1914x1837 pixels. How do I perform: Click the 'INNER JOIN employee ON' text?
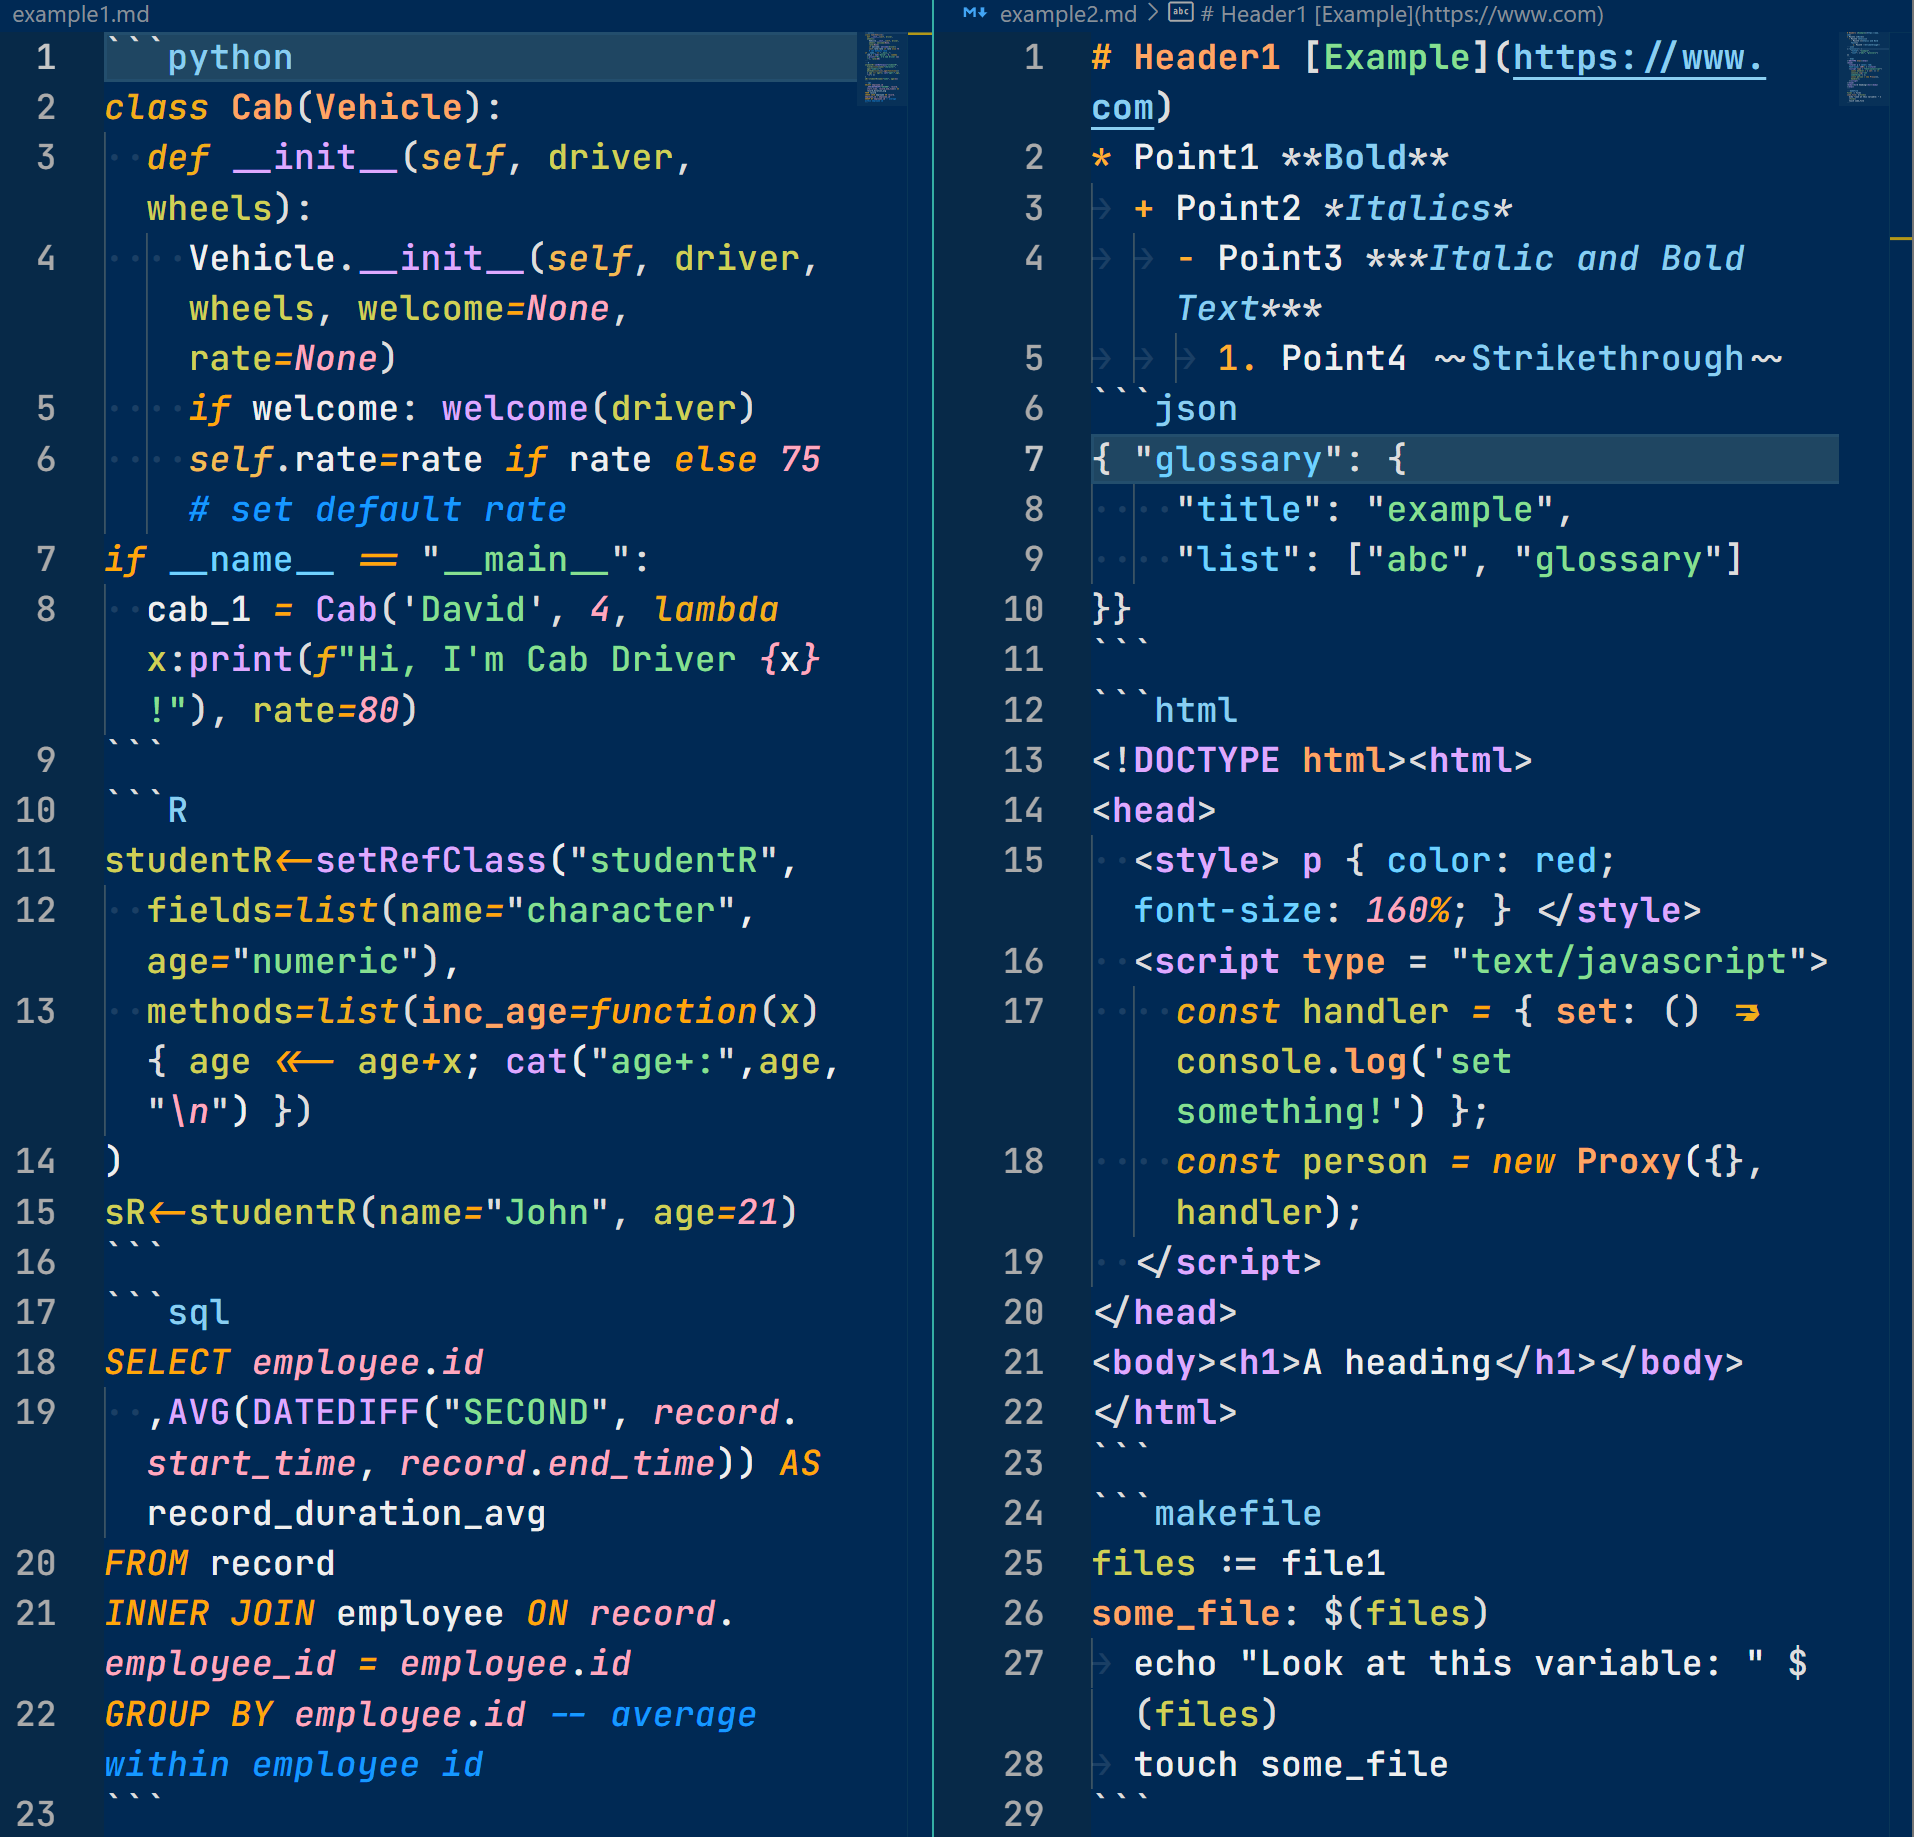tap(336, 1613)
